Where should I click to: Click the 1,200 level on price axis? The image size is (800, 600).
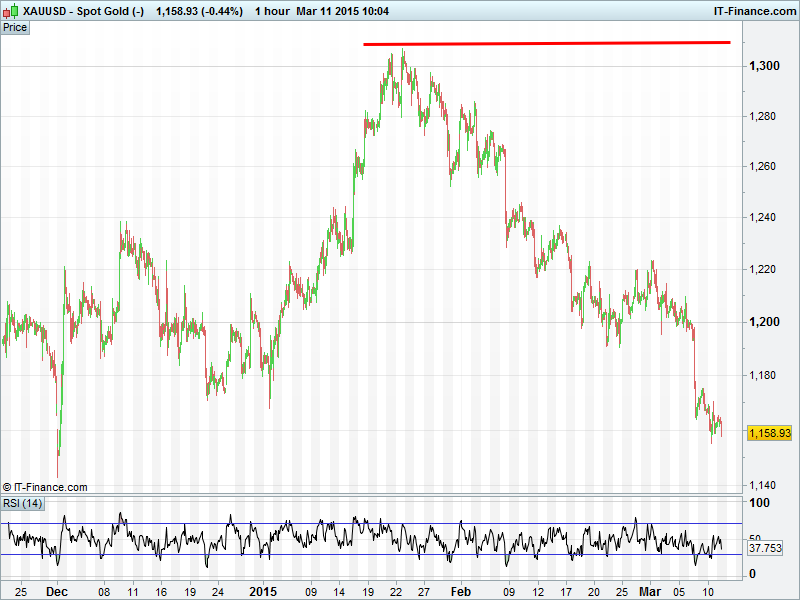click(763, 322)
